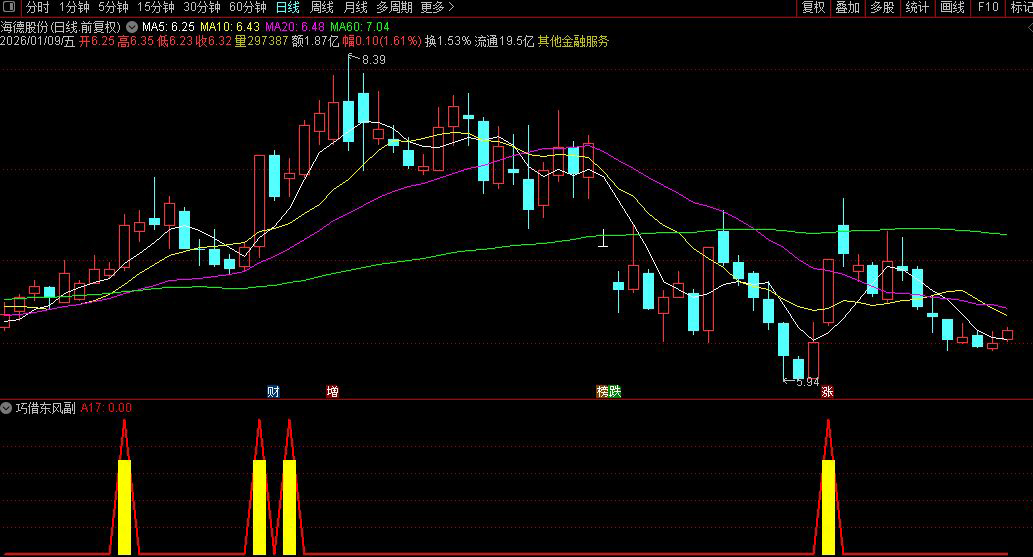Select the 1分钟 period tab
This screenshot has height=557, width=1033.
click(x=74, y=7)
